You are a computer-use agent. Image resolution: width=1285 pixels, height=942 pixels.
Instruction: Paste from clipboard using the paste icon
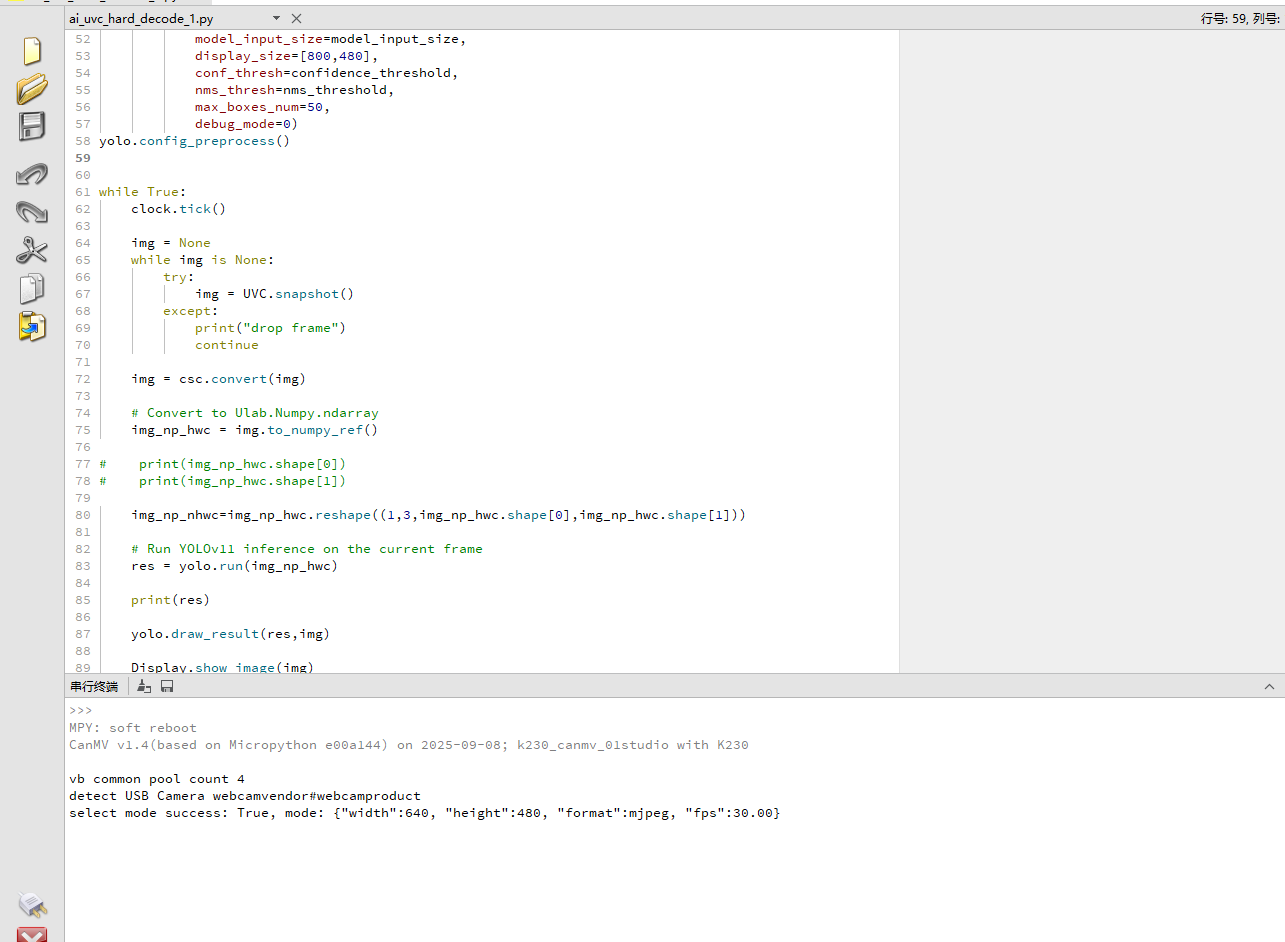(32, 327)
